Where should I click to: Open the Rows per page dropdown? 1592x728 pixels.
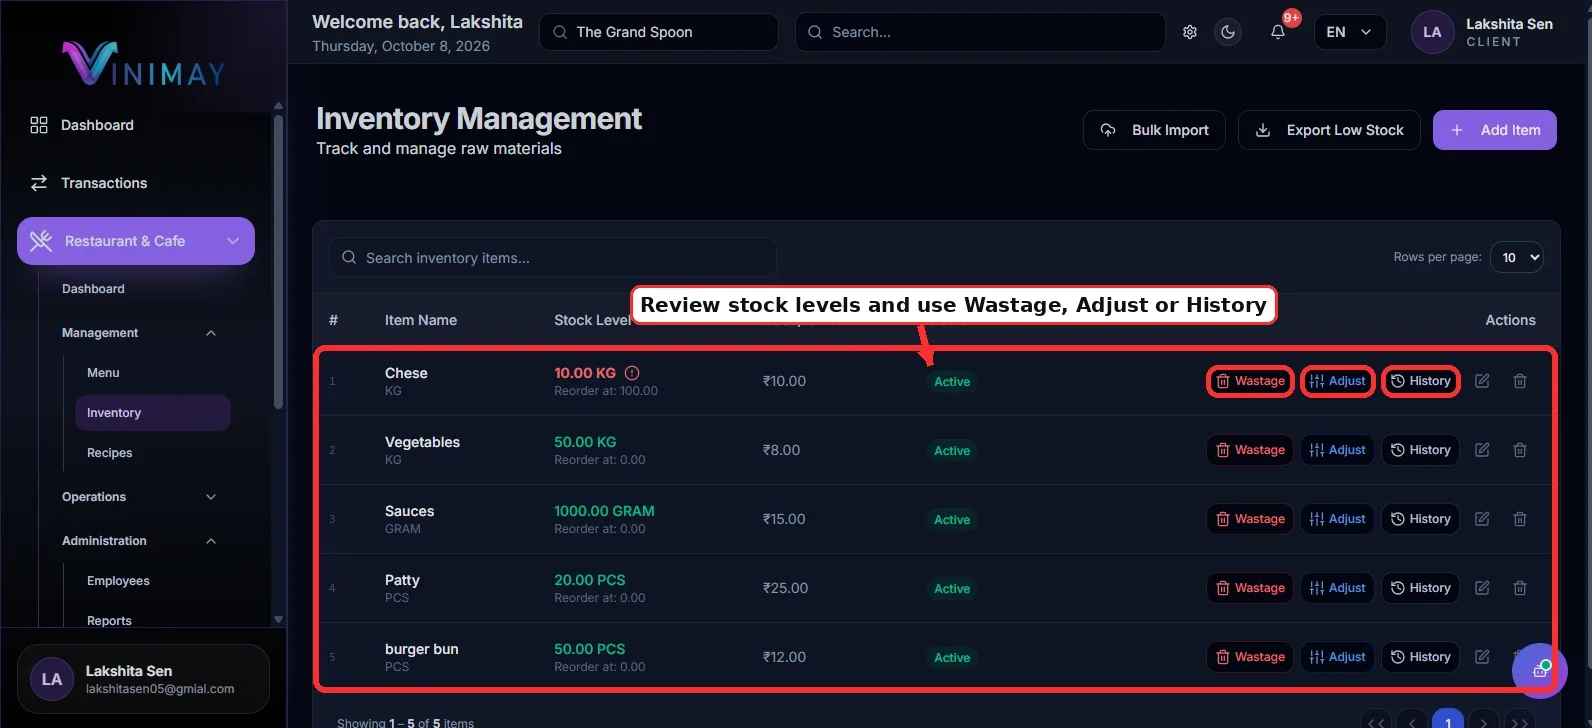pyautogui.click(x=1517, y=257)
